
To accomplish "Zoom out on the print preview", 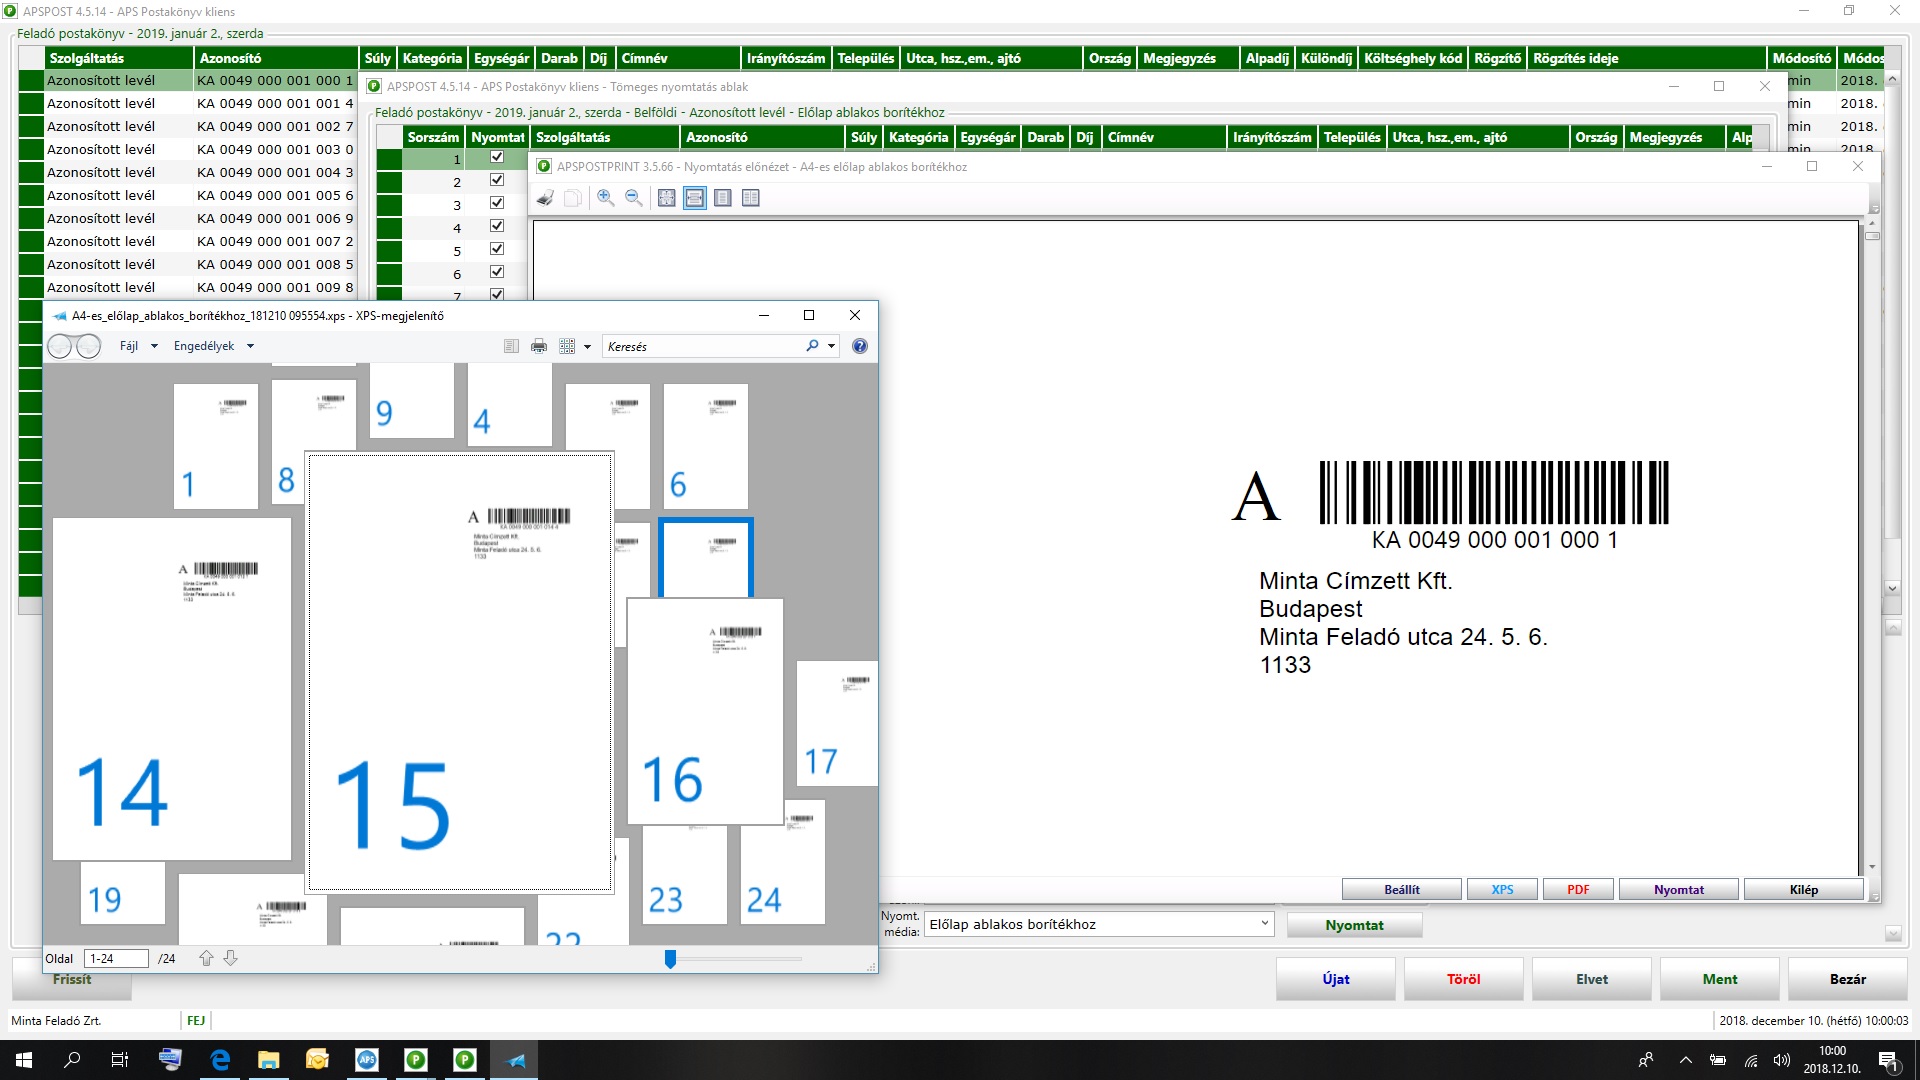I will coord(633,198).
